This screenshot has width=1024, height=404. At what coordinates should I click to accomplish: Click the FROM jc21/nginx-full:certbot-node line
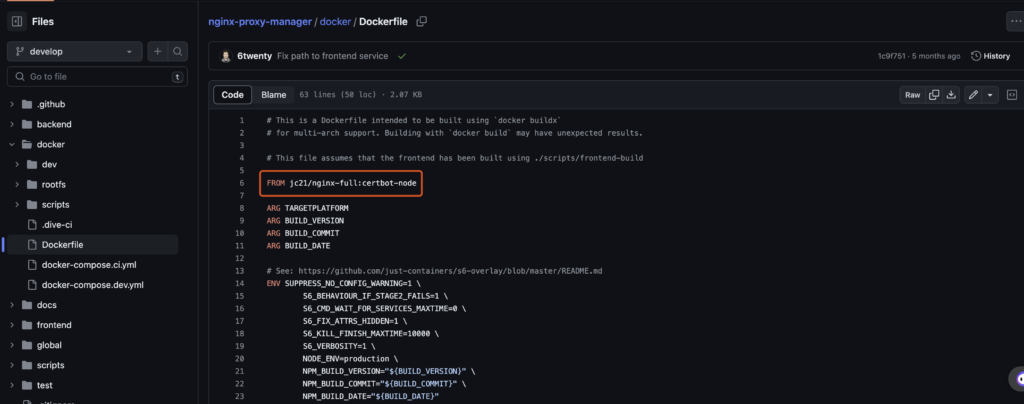click(342, 183)
